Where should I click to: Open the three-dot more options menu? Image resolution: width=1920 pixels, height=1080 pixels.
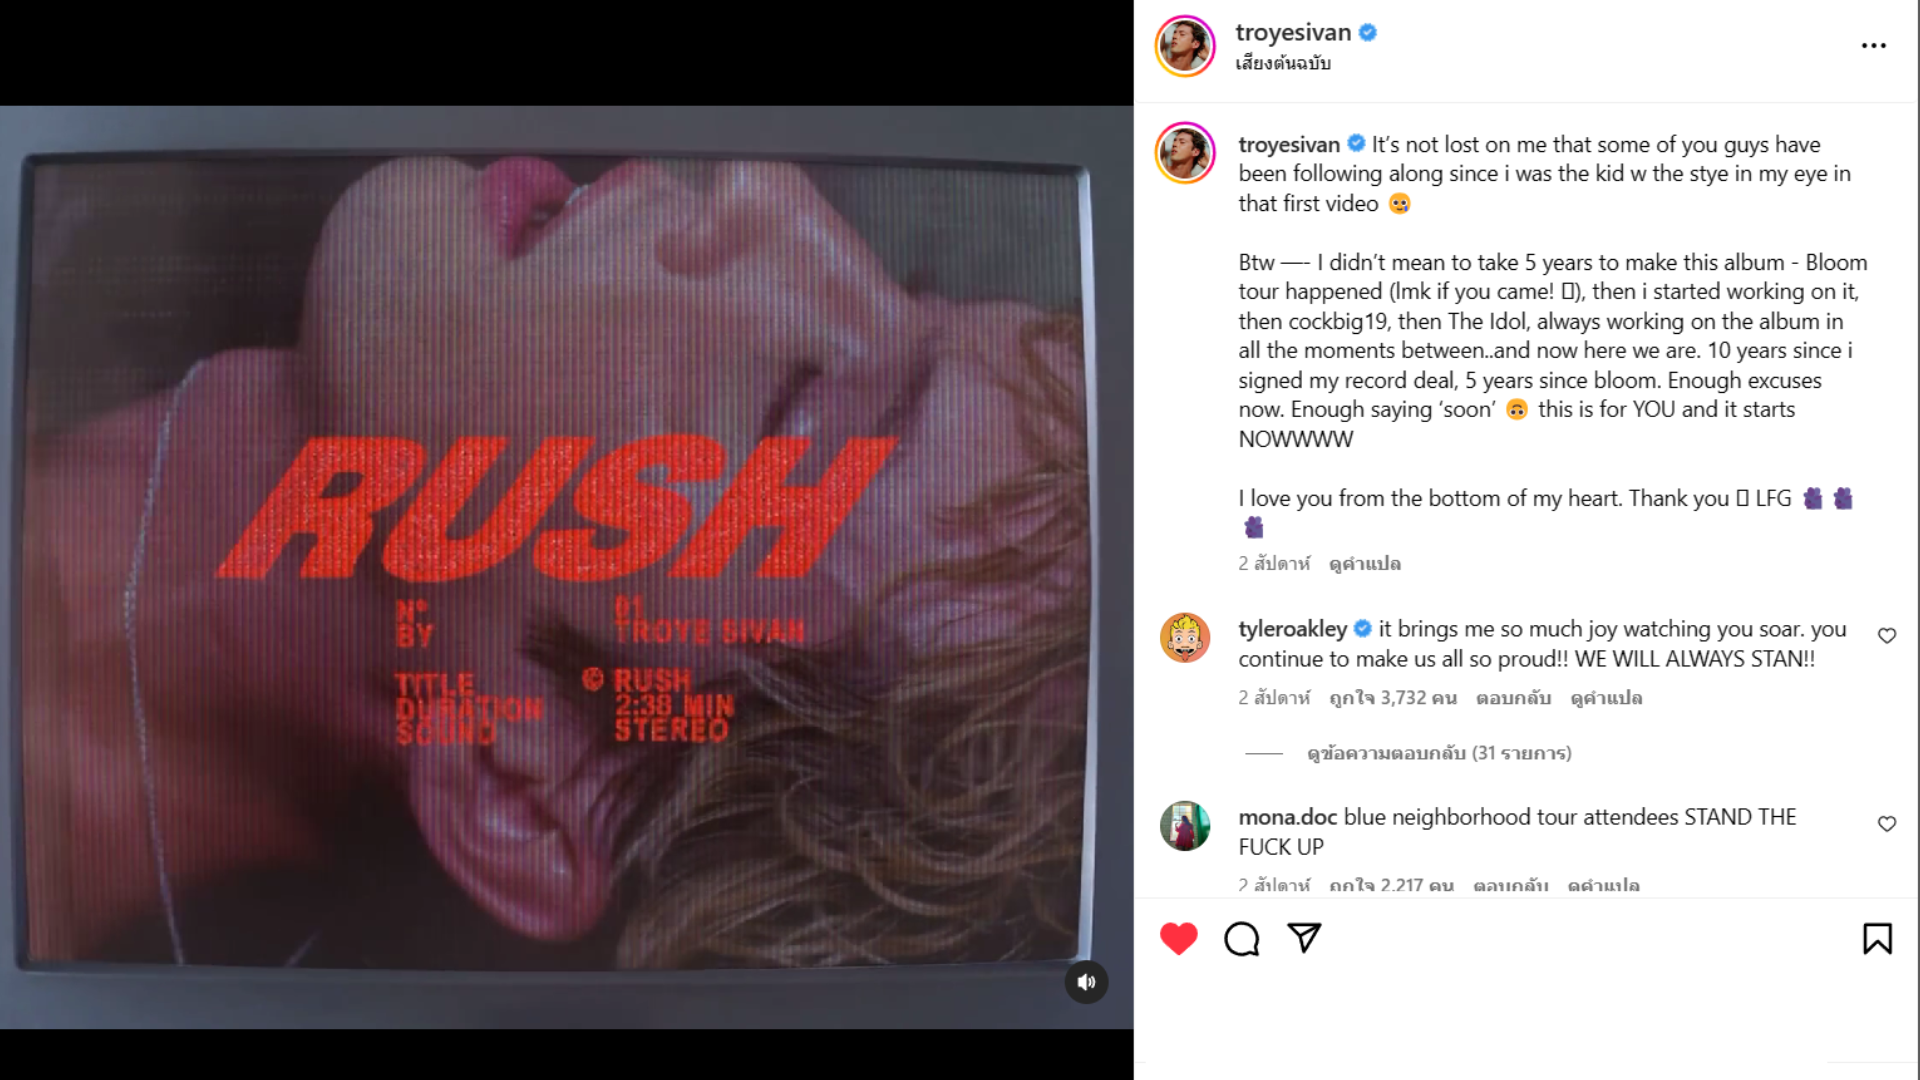tap(1873, 46)
